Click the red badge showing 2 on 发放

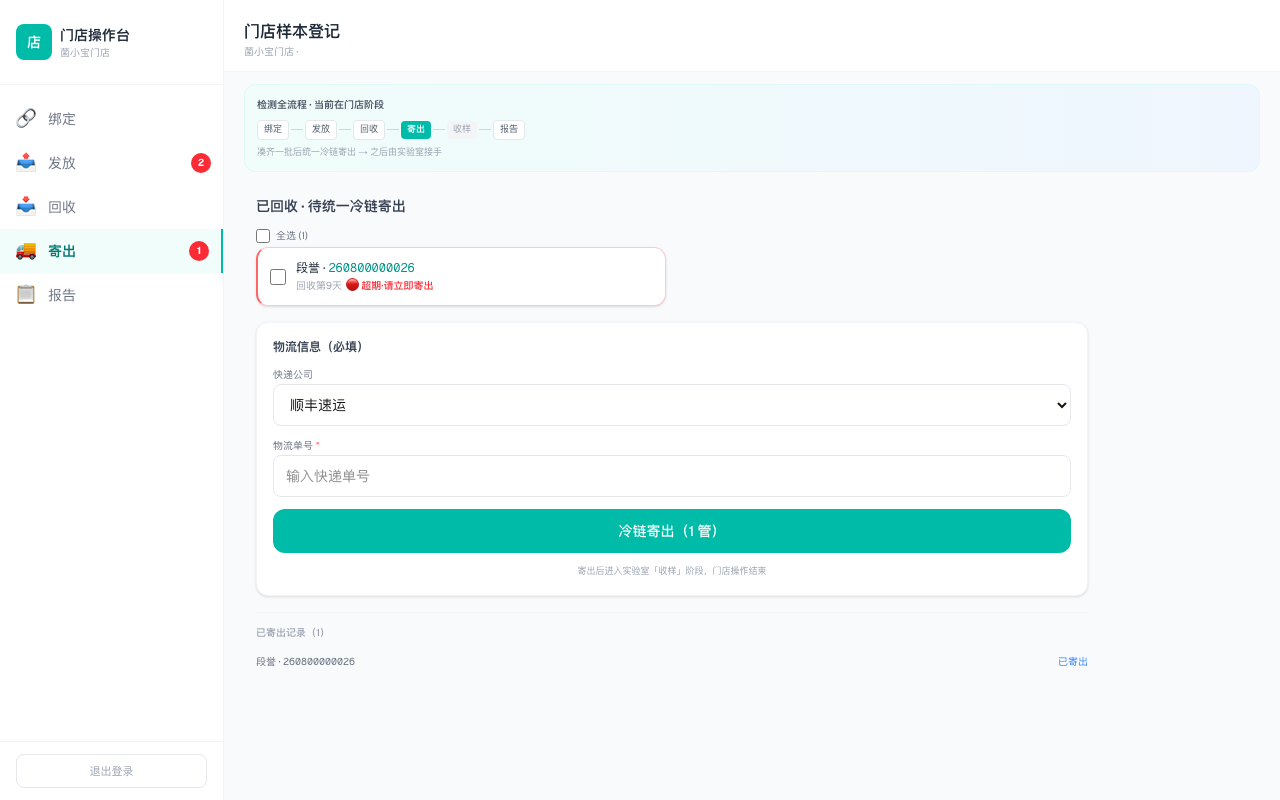(x=201, y=163)
